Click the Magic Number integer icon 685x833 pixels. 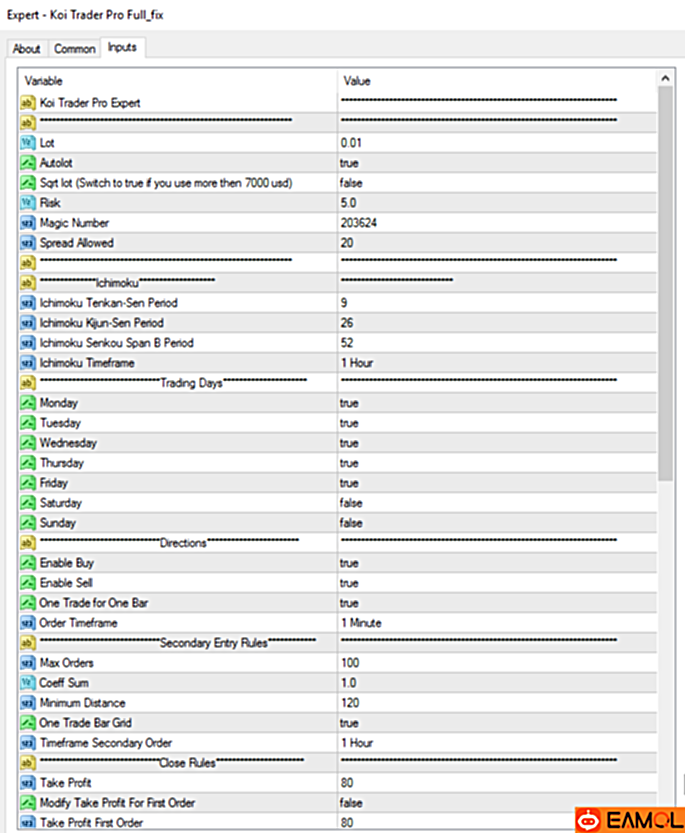28,223
